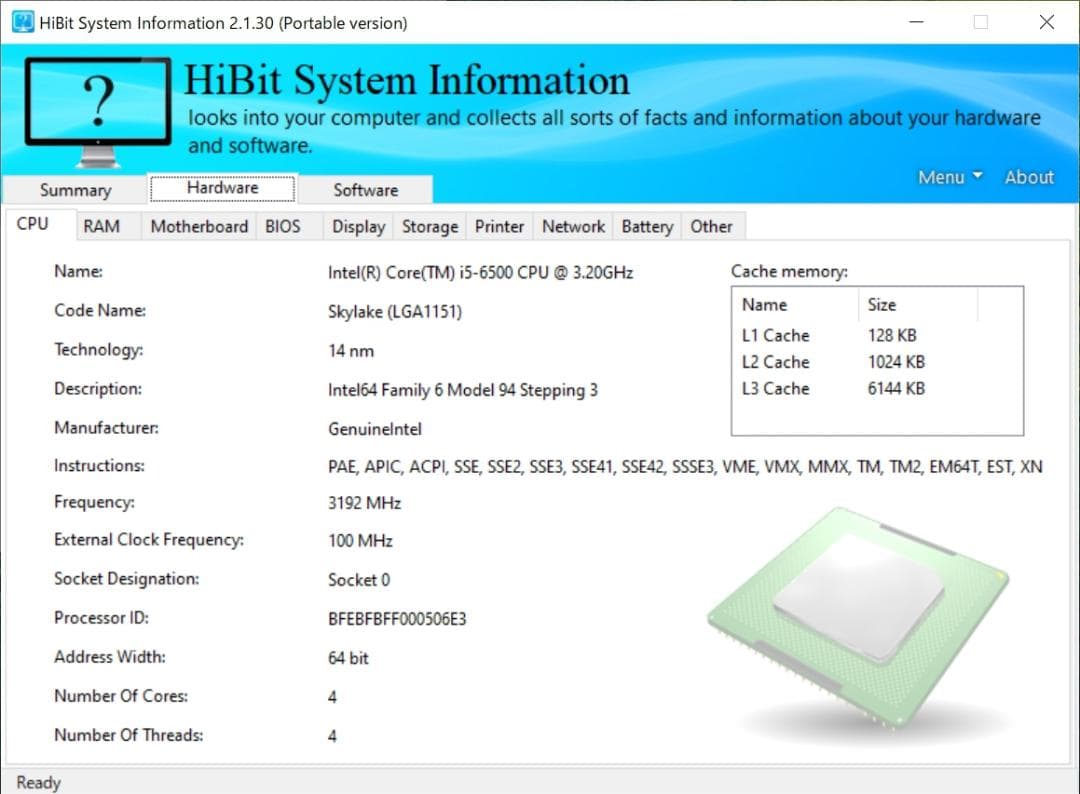Click the Hardware tab

click(221, 187)
